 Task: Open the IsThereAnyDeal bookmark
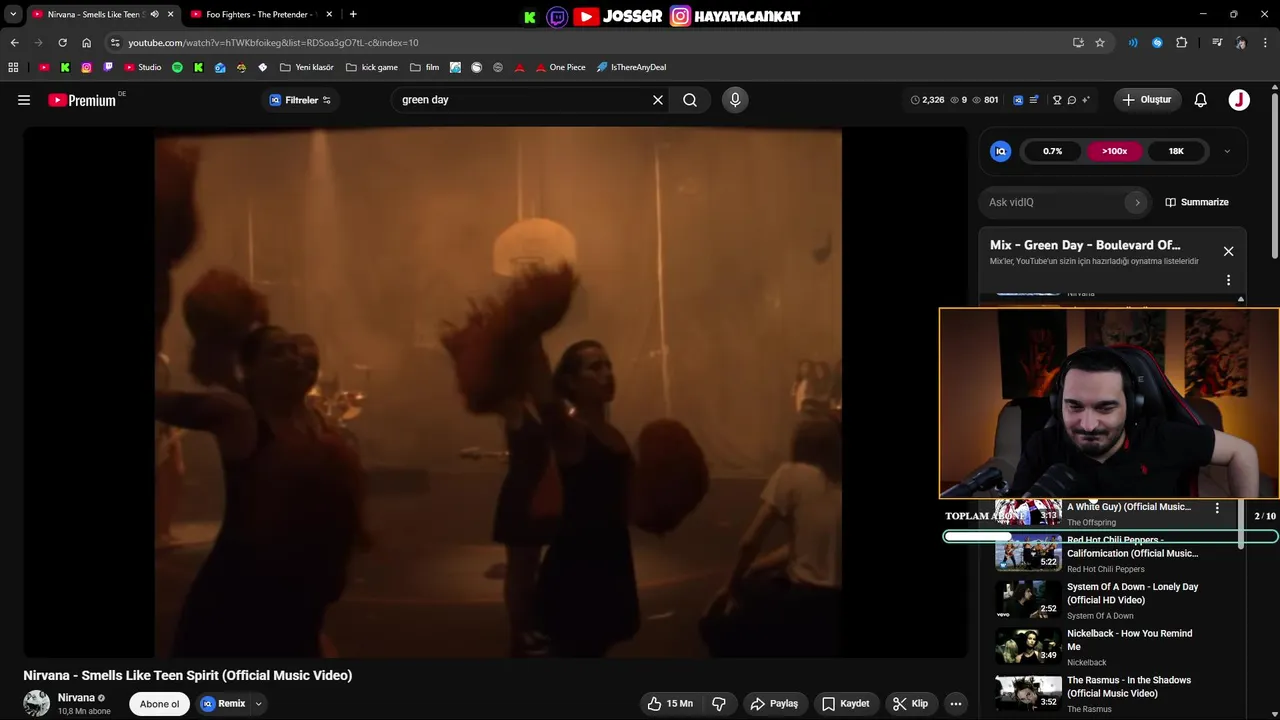coord(631,67)
